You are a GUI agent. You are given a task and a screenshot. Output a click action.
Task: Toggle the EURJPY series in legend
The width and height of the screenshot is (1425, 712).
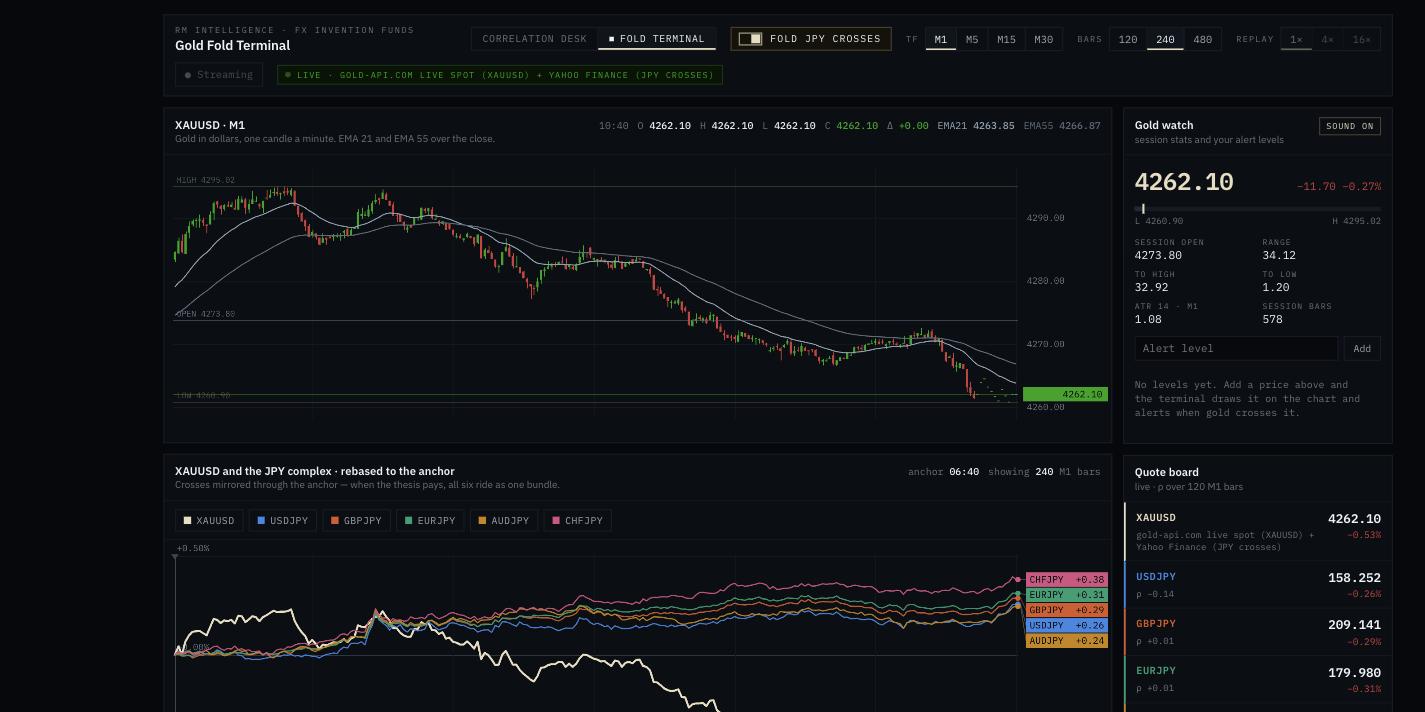430,521
